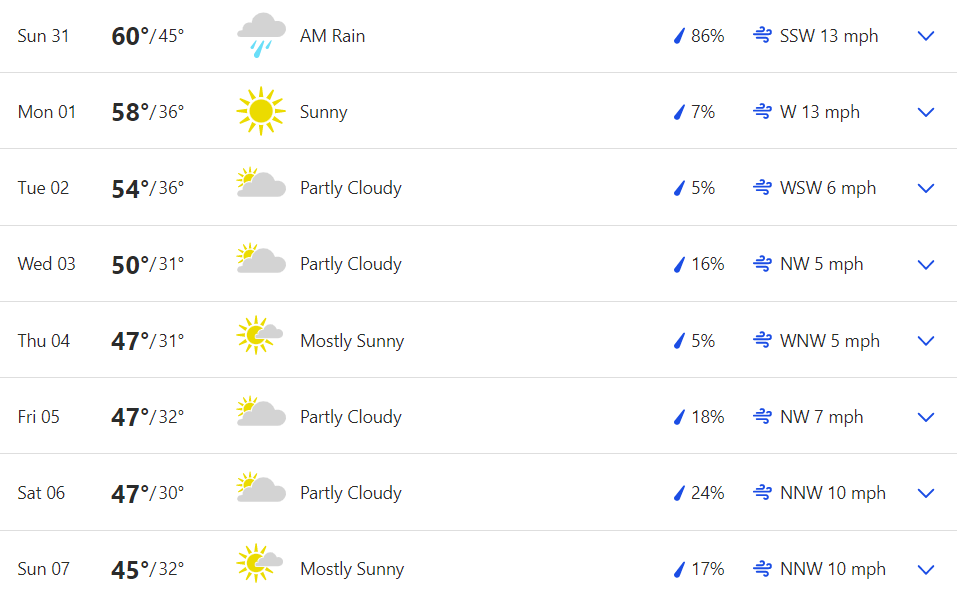964x603 pixels.
Task: Open details for Wed 03 using chevron
Action: (x=926, y=265)
